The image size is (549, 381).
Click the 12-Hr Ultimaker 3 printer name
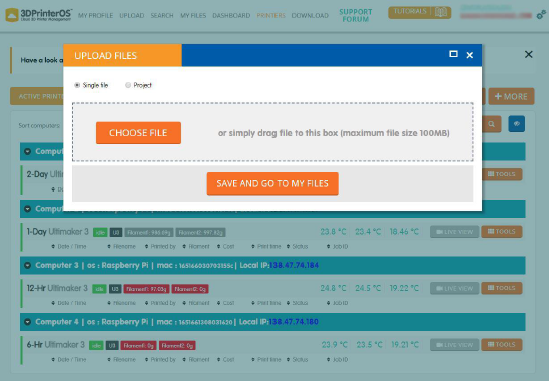tap(57, 288)
